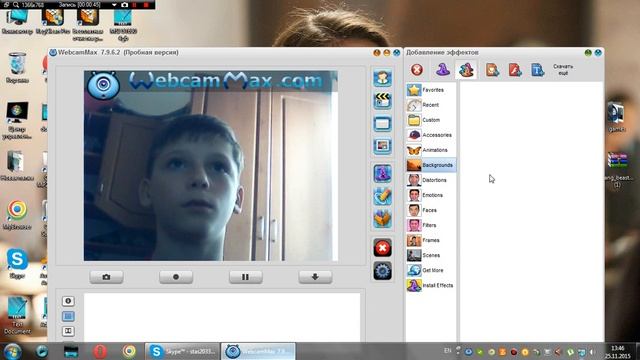Screen dimensions: 640x360
Task: Open the effects wizard icon in sidebar
Action: tap(382, 173)
